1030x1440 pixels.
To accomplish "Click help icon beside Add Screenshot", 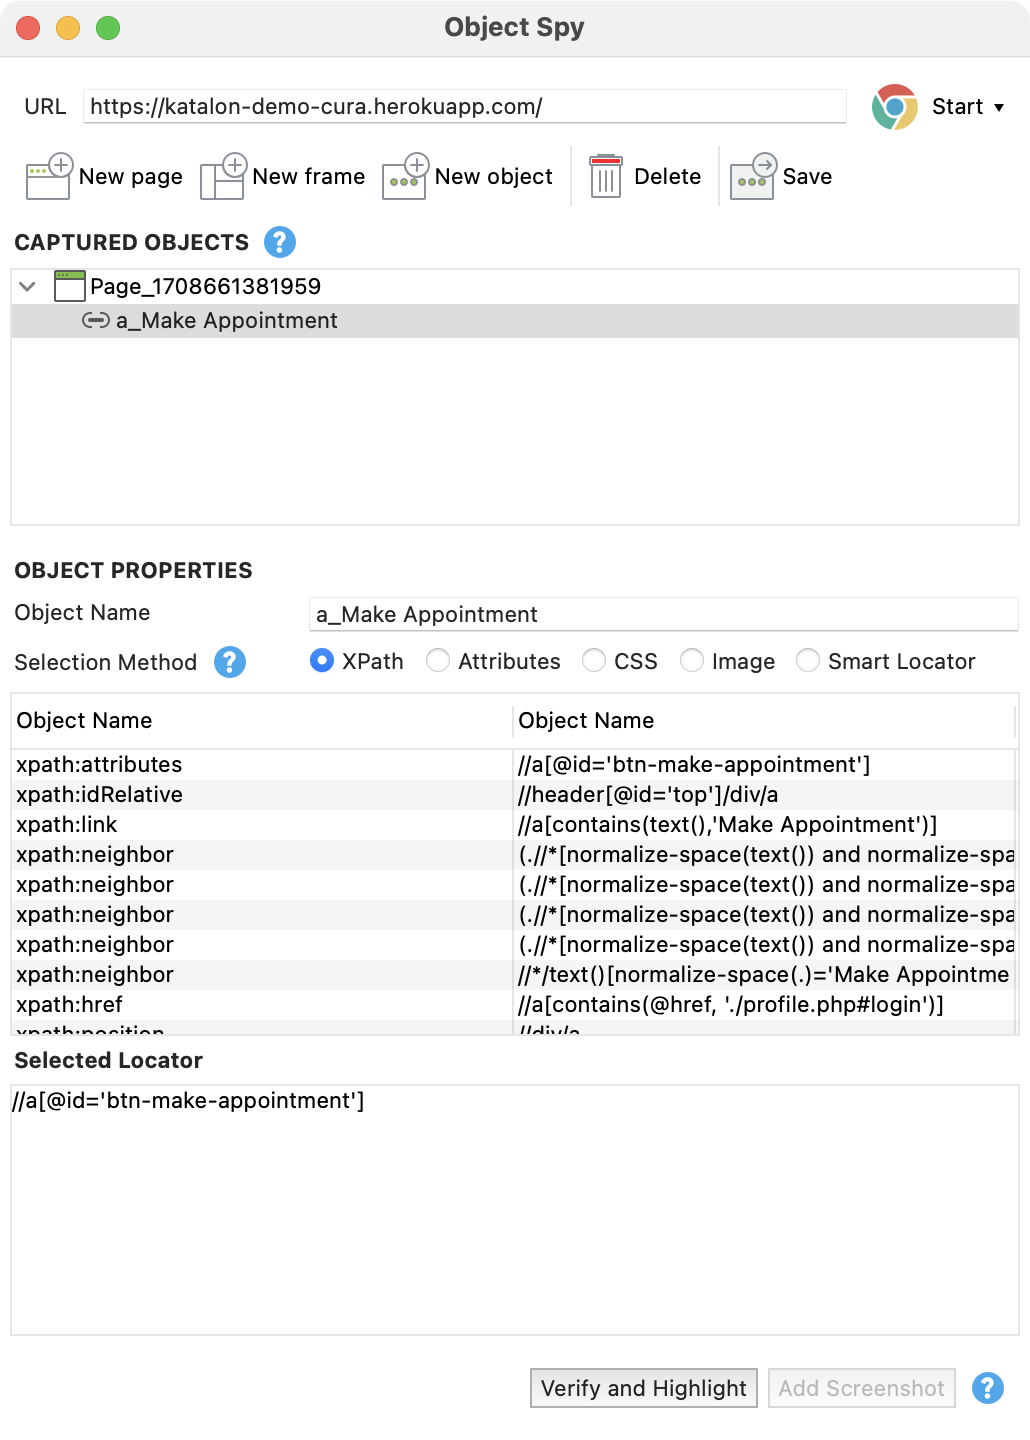I will click(x=987, y=1388).
